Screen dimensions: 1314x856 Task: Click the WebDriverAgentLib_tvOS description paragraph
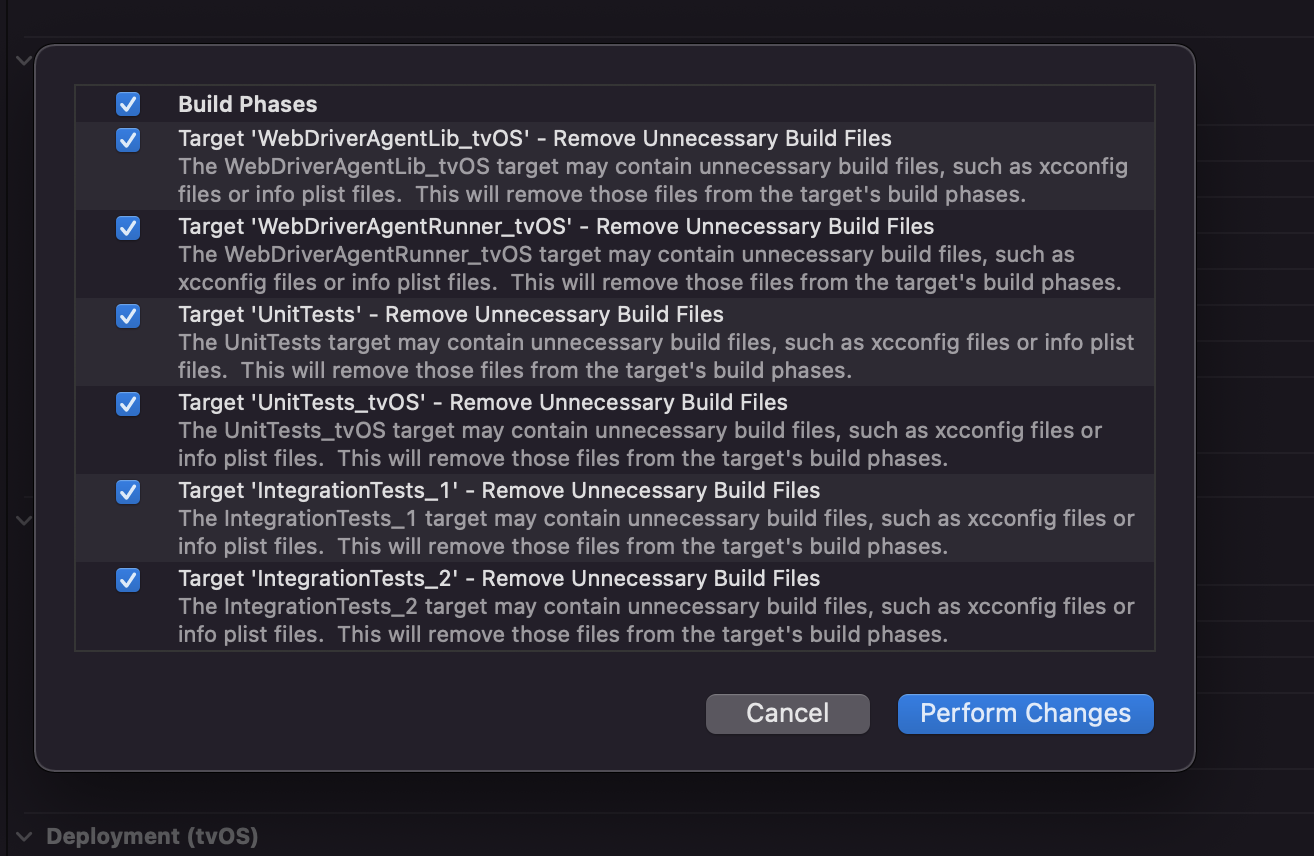[x=653, y=180]
